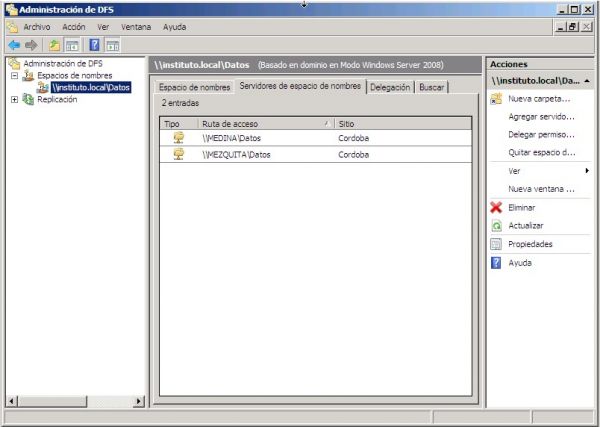
Task: Select the Servidores de espacio de nombres tab
Action: click(300, 86)
